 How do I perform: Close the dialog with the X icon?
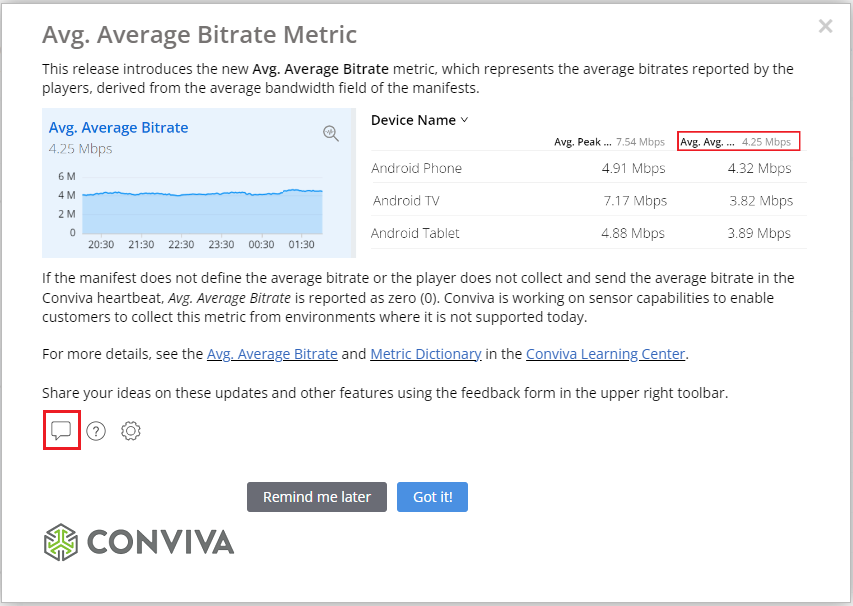tap(825, 27)
